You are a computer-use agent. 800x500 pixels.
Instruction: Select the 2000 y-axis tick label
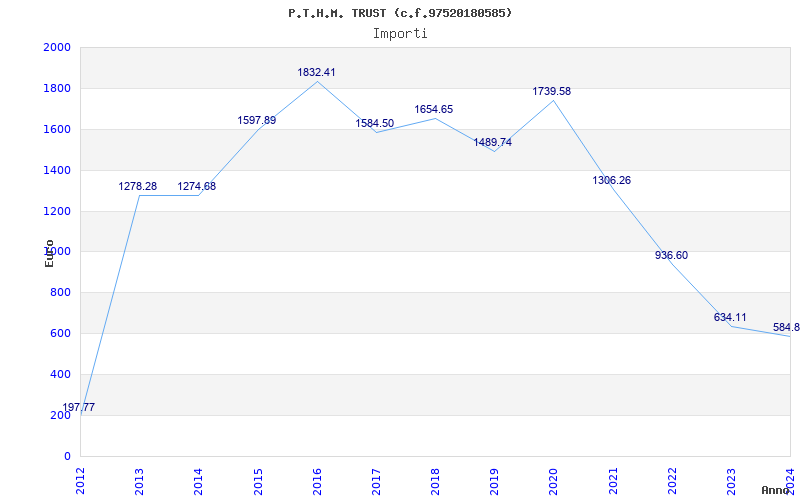pyautogui.click(x=57, y=47)
